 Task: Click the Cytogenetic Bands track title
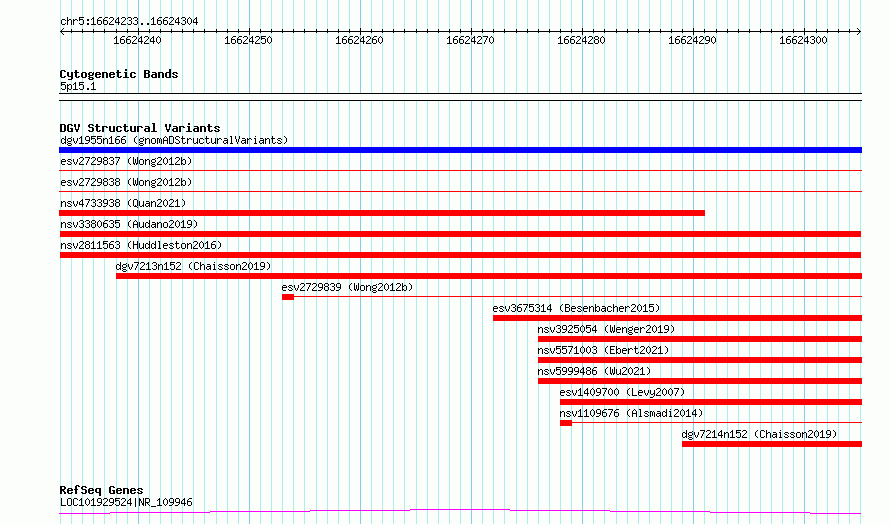pyautogui.click(x=119, y=74)
